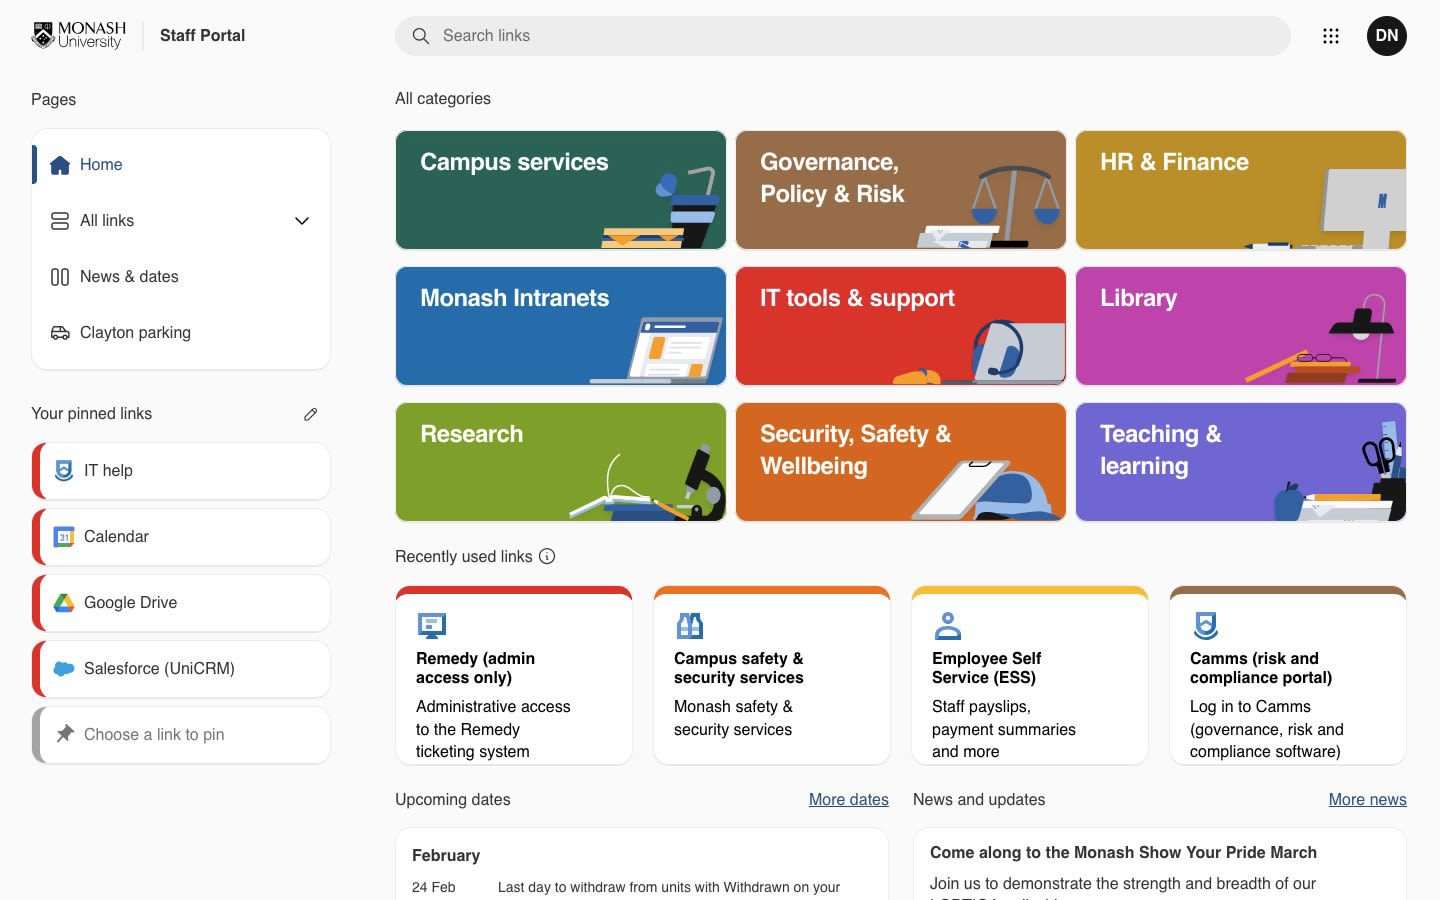Click the Google Calendar icon

[x=64, y=537]
